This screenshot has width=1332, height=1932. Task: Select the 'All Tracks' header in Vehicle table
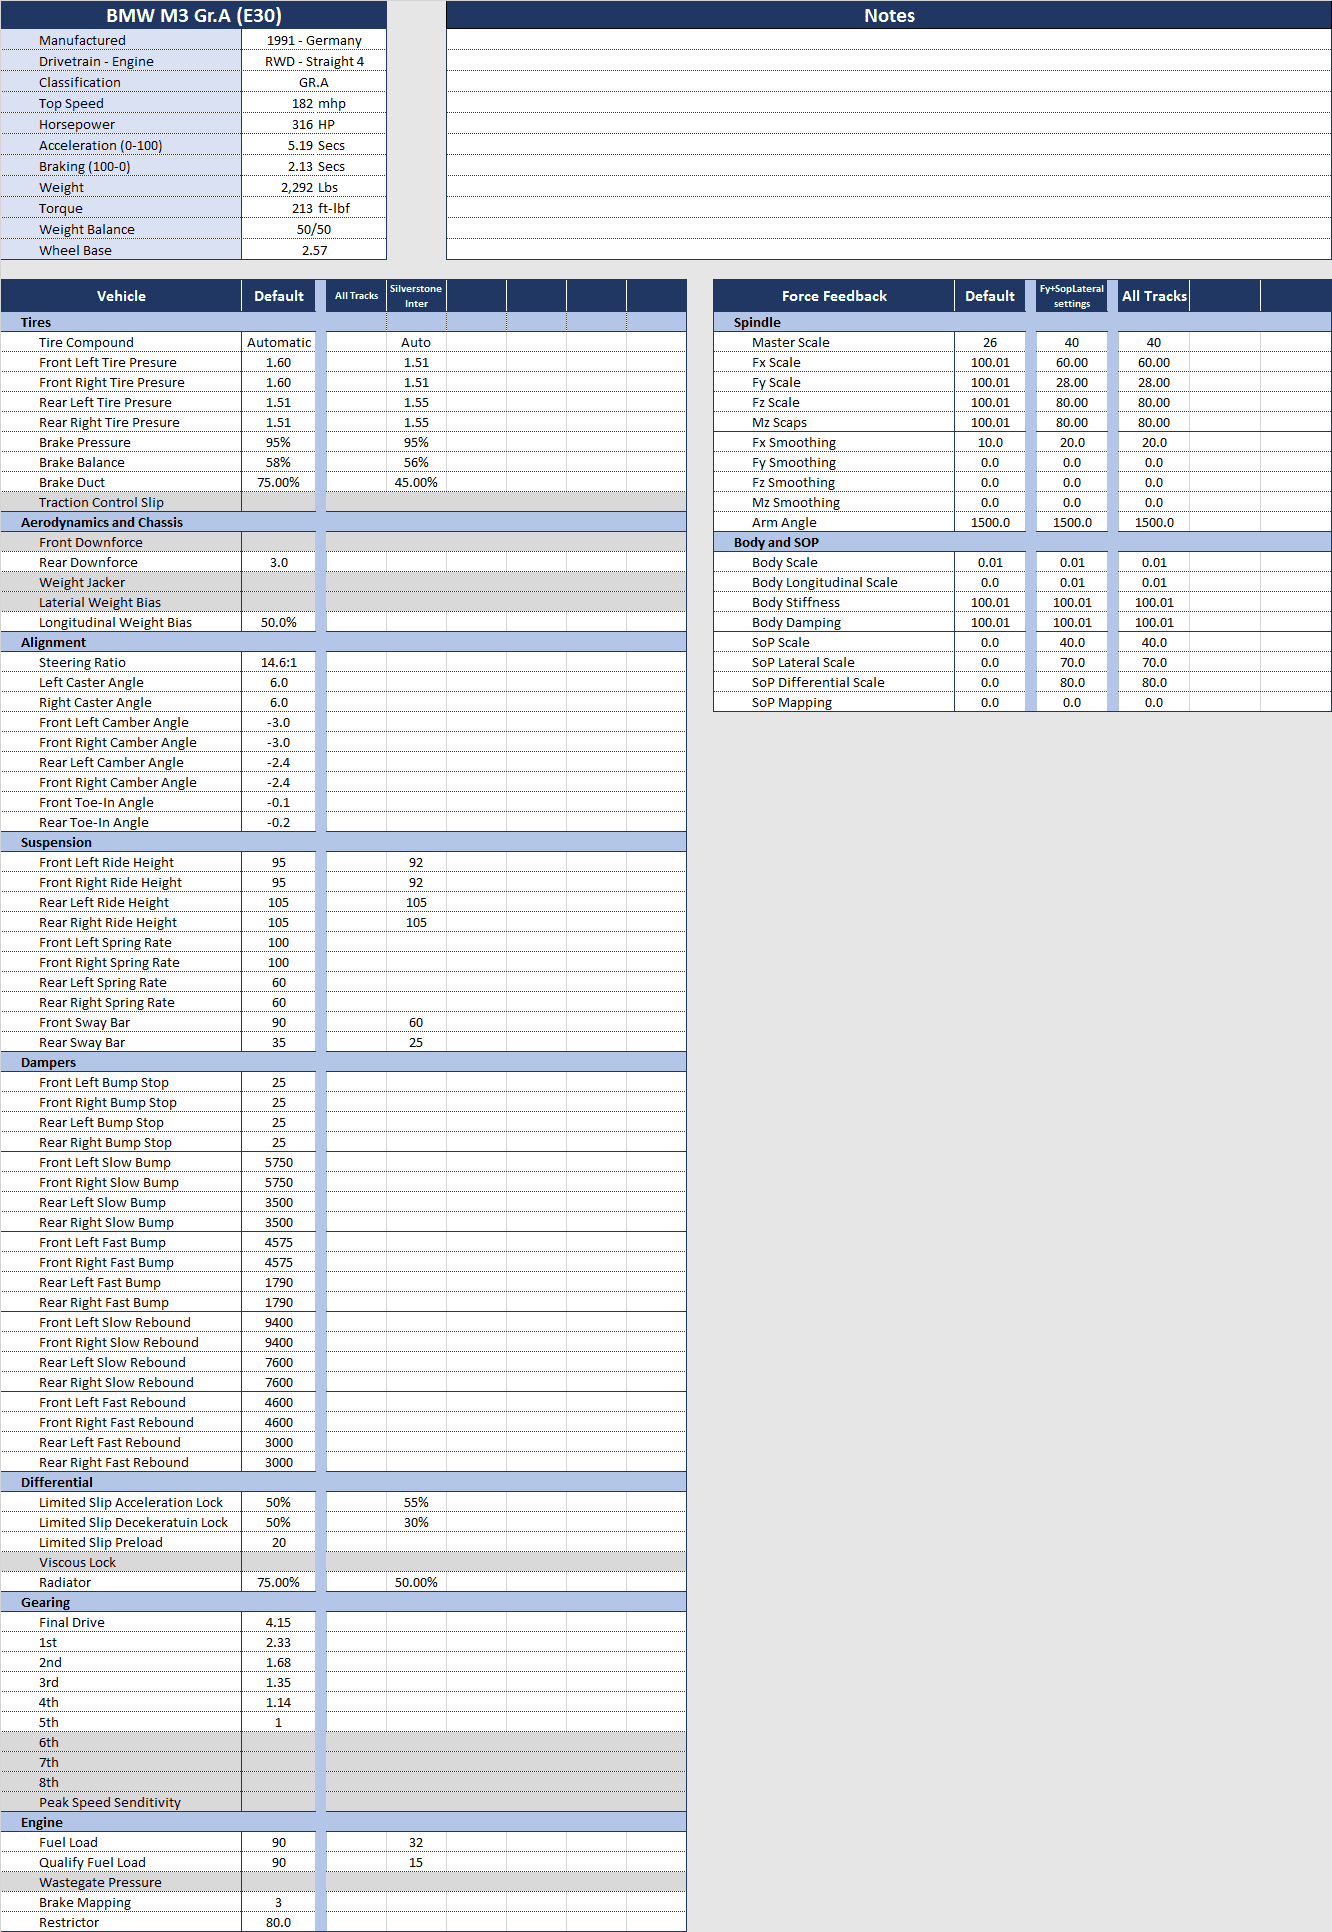(x=356, y=296)
